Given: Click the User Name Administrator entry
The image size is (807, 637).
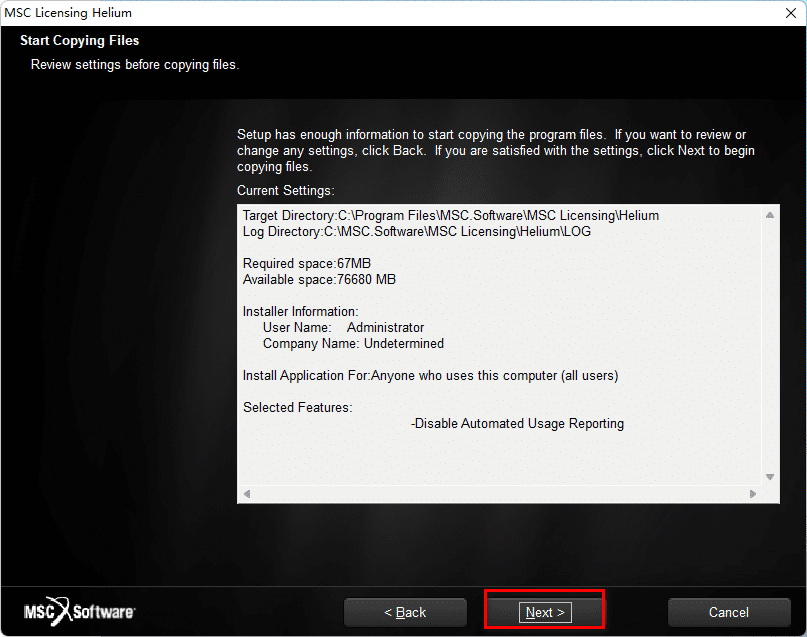Looking at the screenshot, I should [x=343, y=328].
